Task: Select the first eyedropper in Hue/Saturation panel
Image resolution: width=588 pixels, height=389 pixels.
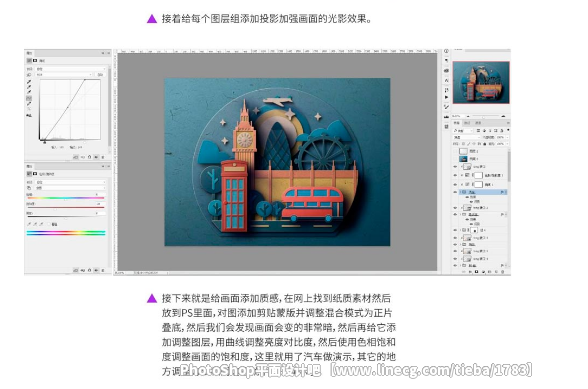Action: point(29,224)
